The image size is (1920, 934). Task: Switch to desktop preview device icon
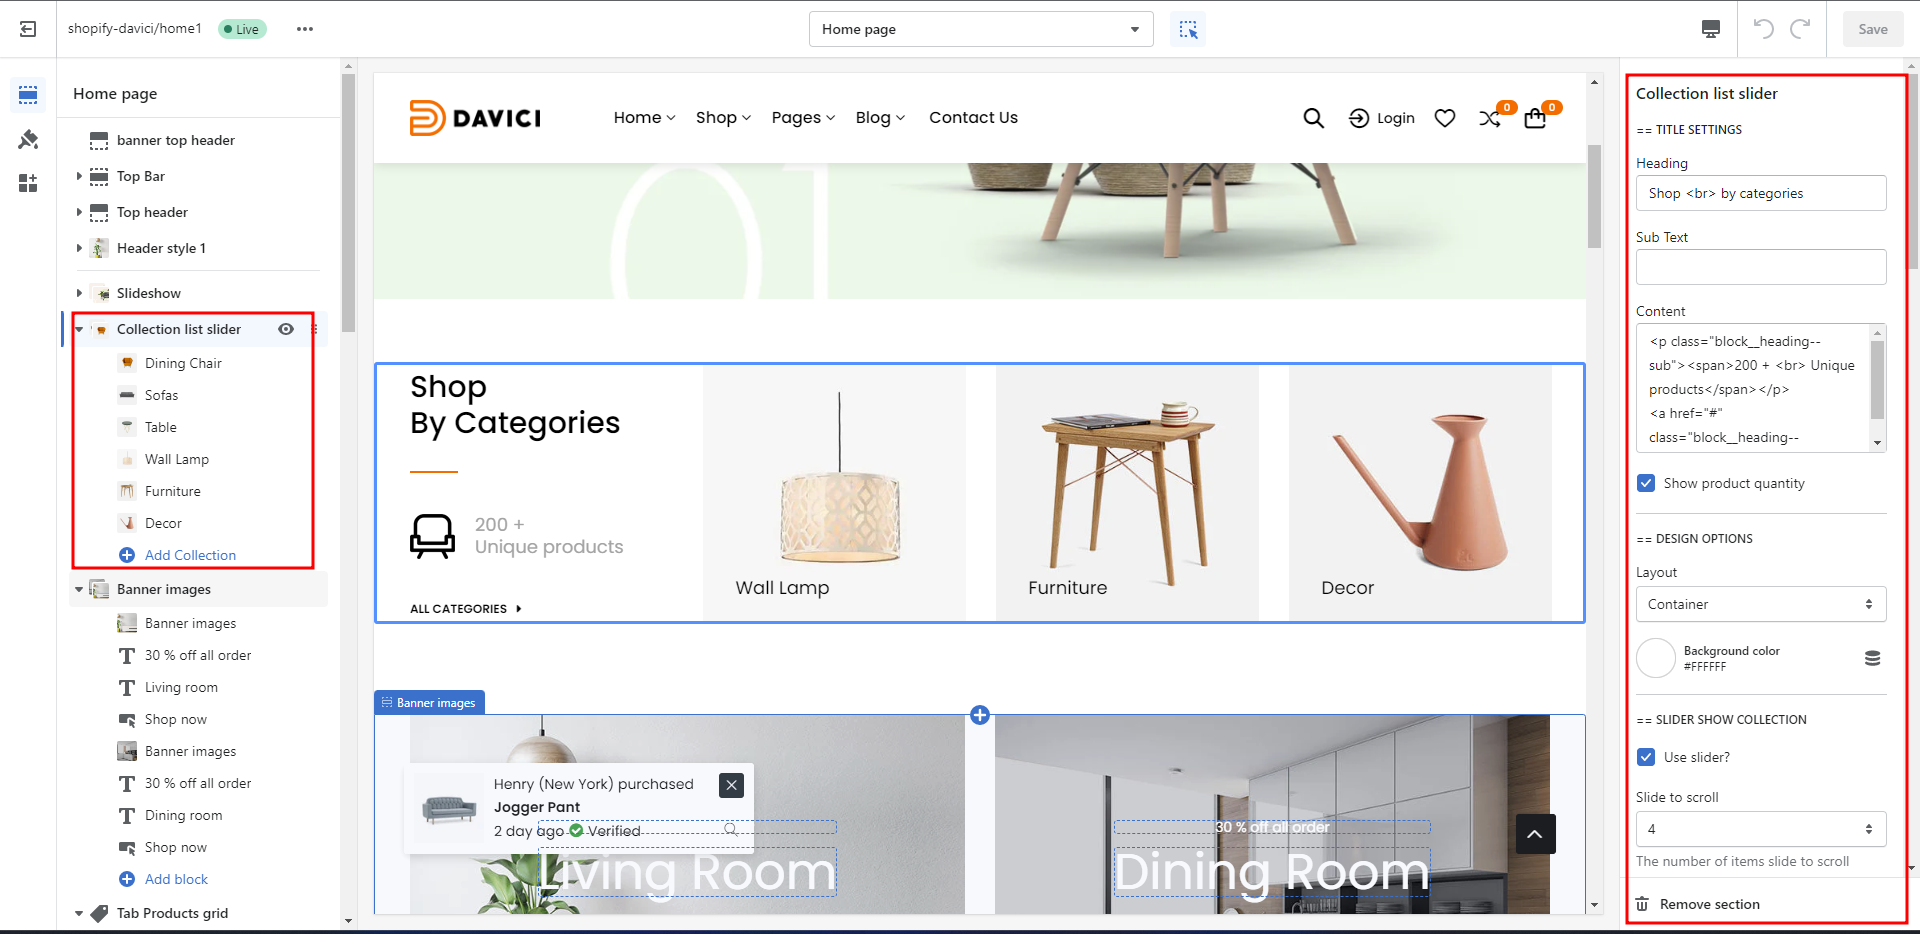[1711, 29]
